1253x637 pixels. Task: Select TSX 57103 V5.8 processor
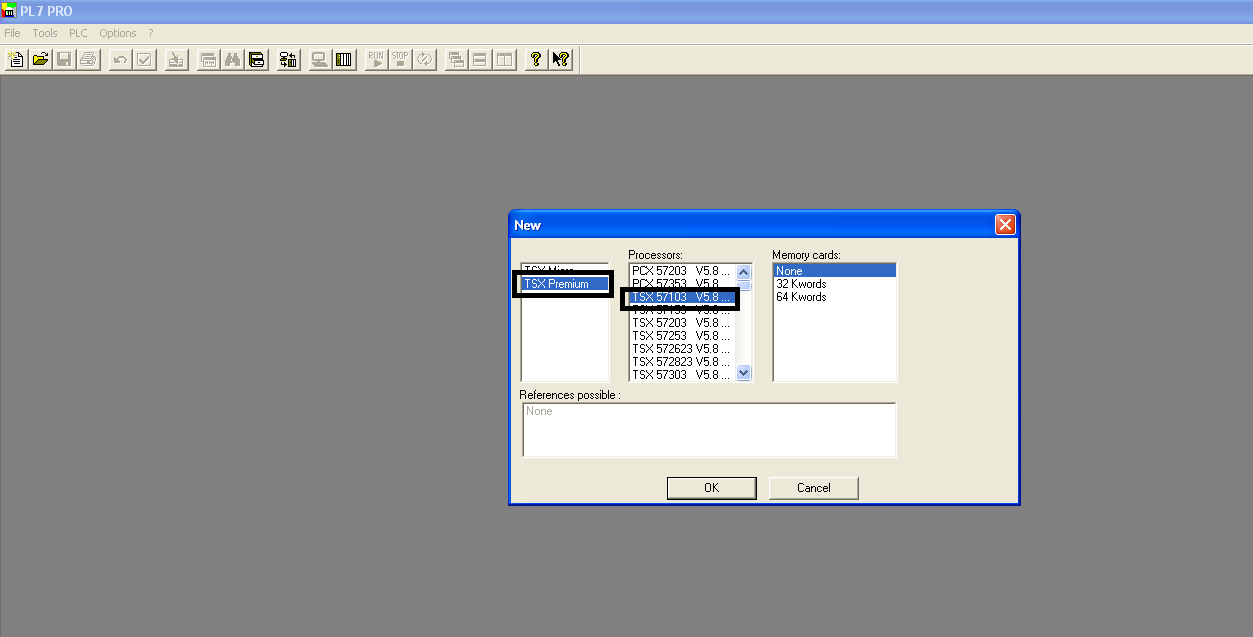pos(682,297)
